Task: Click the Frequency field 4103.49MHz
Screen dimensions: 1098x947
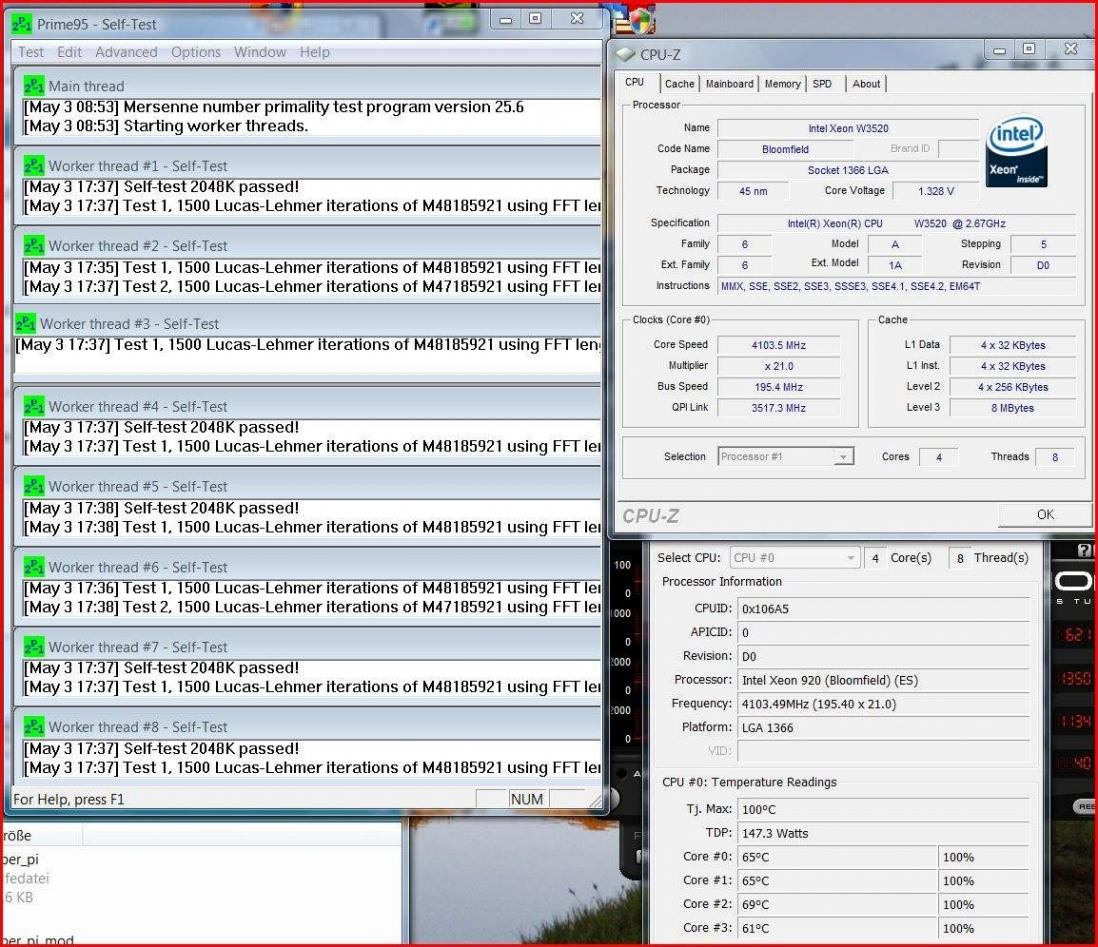Action: tap(883, 704)
